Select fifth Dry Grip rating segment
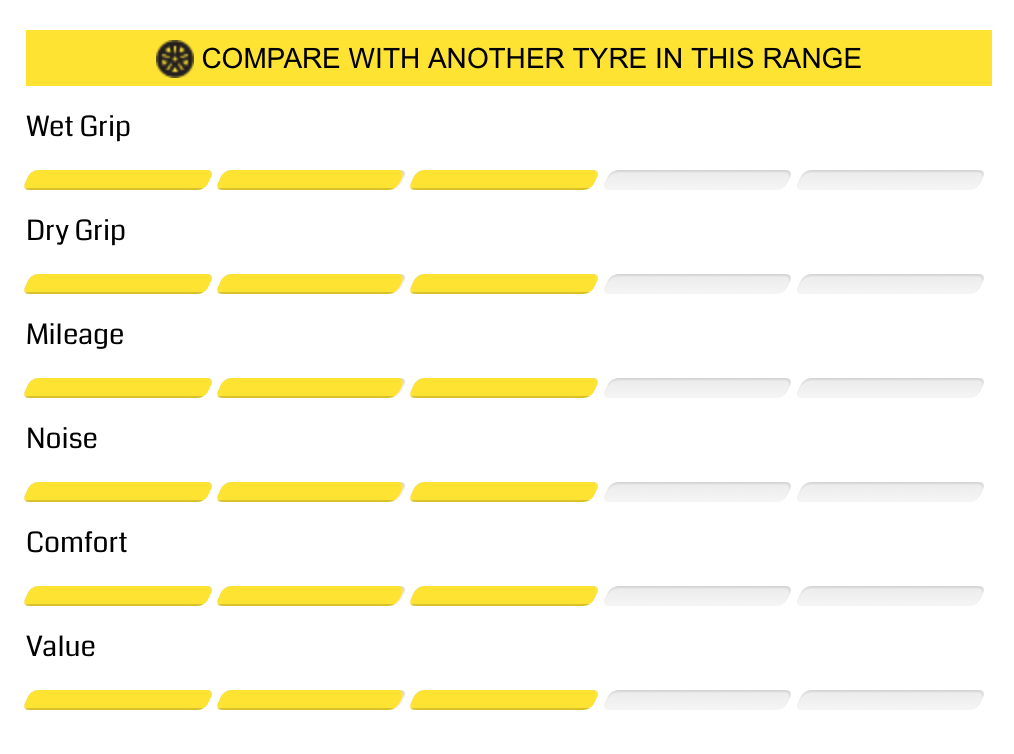1014x754 pixels. [890, 284]
